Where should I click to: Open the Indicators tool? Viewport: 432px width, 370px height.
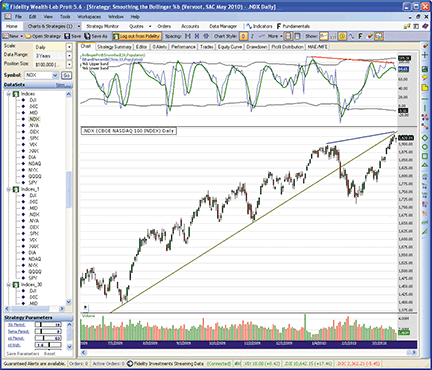click(259, 26)
